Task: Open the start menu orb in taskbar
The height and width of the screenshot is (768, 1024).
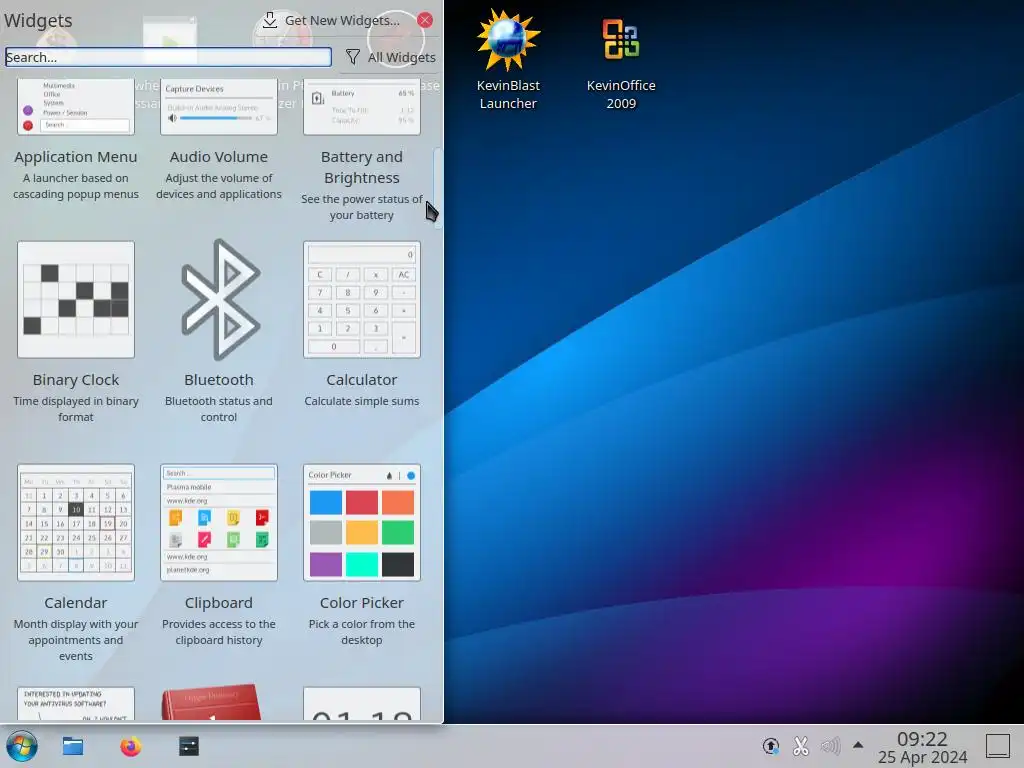Action: 22,746
